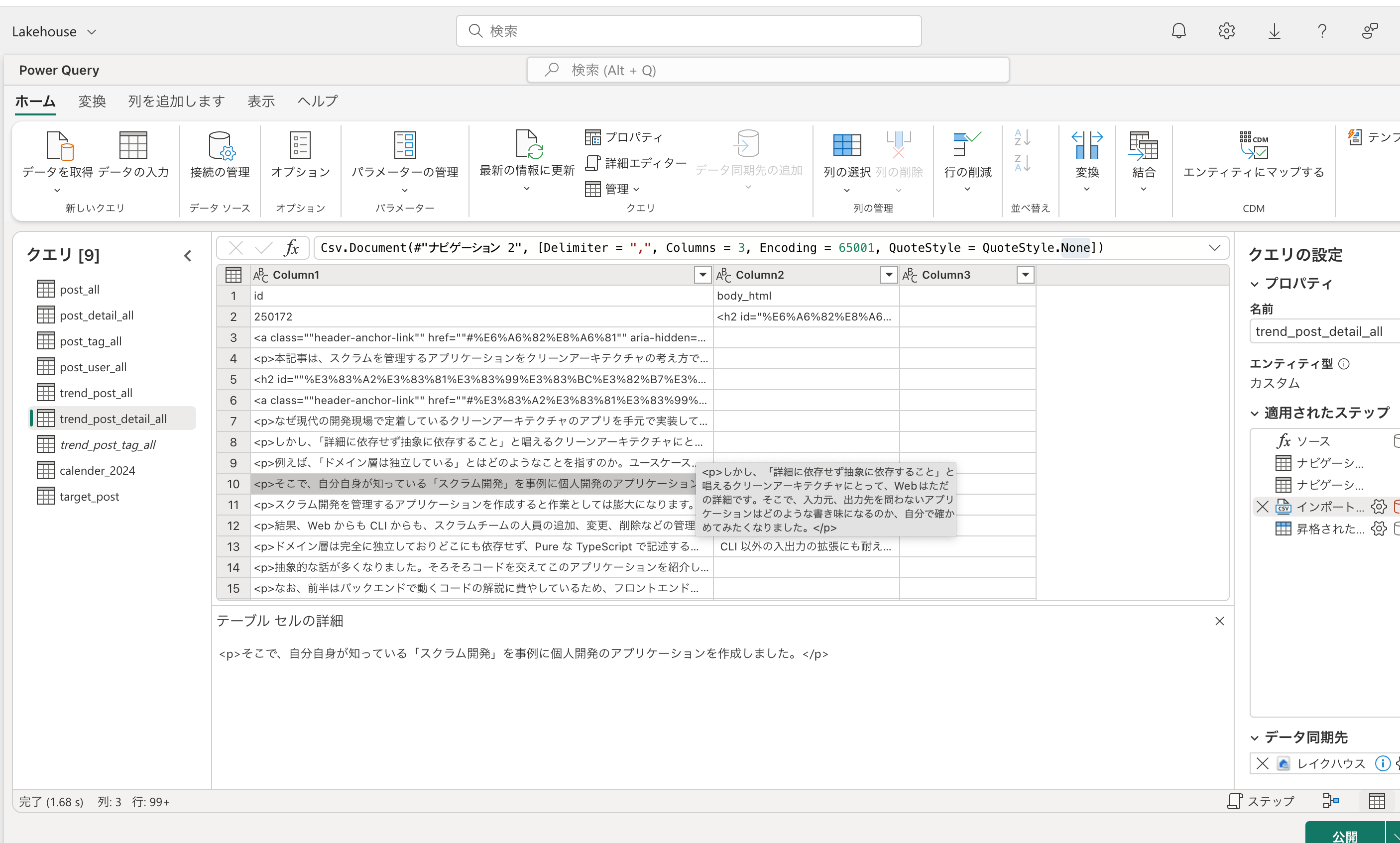Open notifications bell in top bar
The width and height of the screenshot is (1400, 843).
coord(1179,31)
